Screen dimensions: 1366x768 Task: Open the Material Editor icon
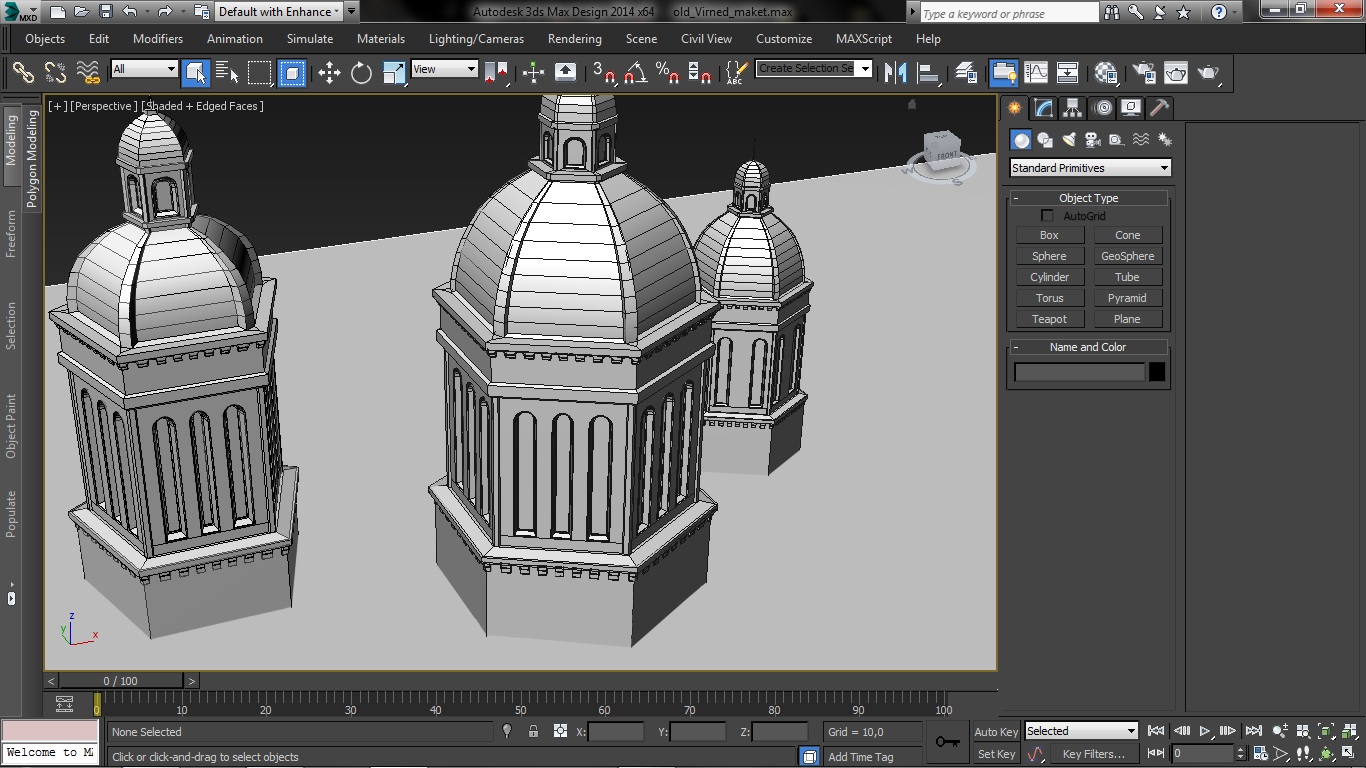point(1106,72)
